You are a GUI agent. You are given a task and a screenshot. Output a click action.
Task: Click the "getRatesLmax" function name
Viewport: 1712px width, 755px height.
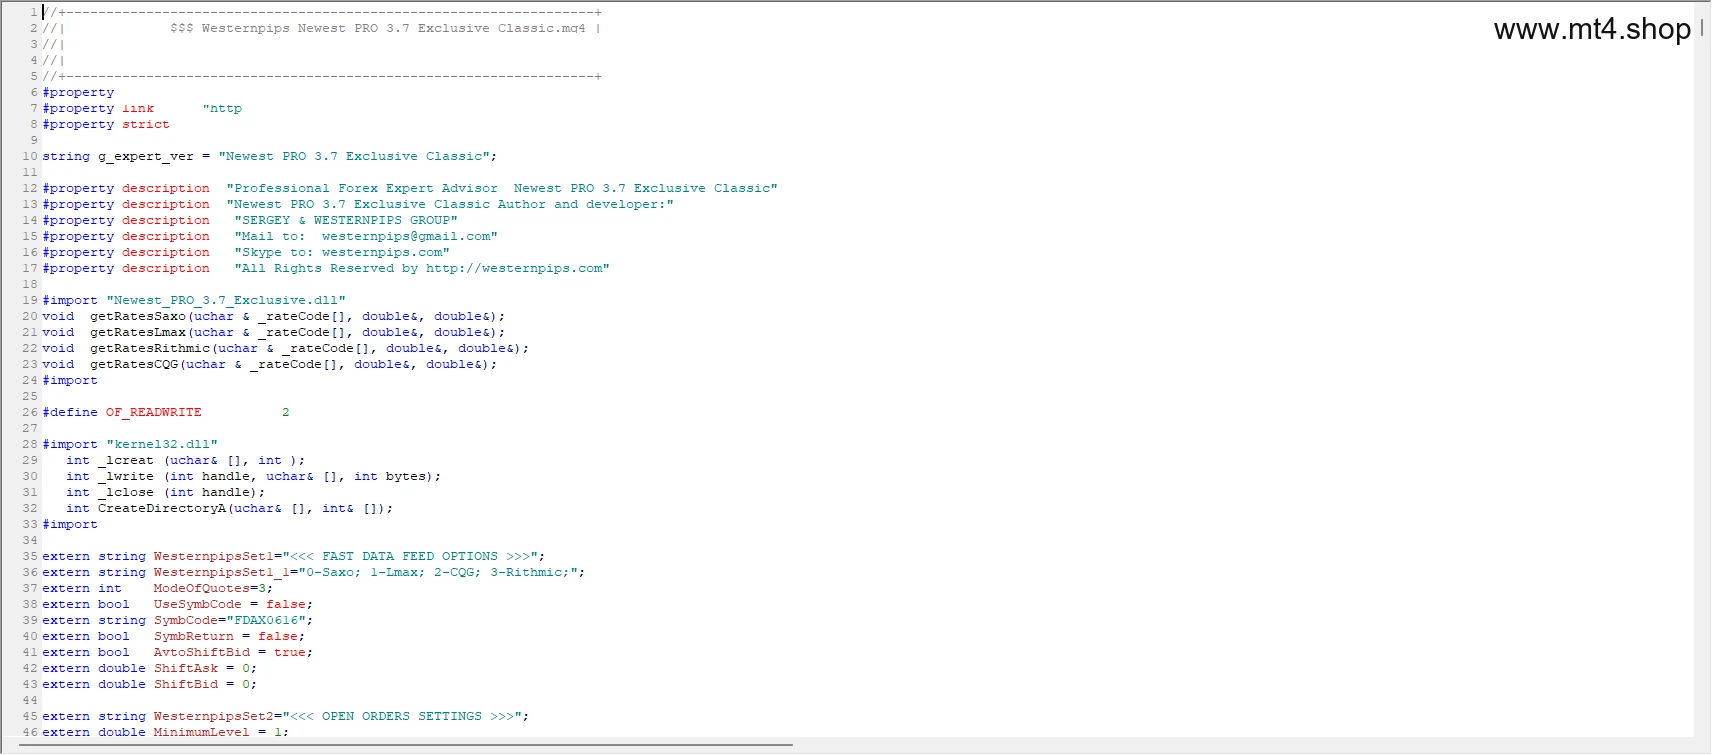(138, 332)
